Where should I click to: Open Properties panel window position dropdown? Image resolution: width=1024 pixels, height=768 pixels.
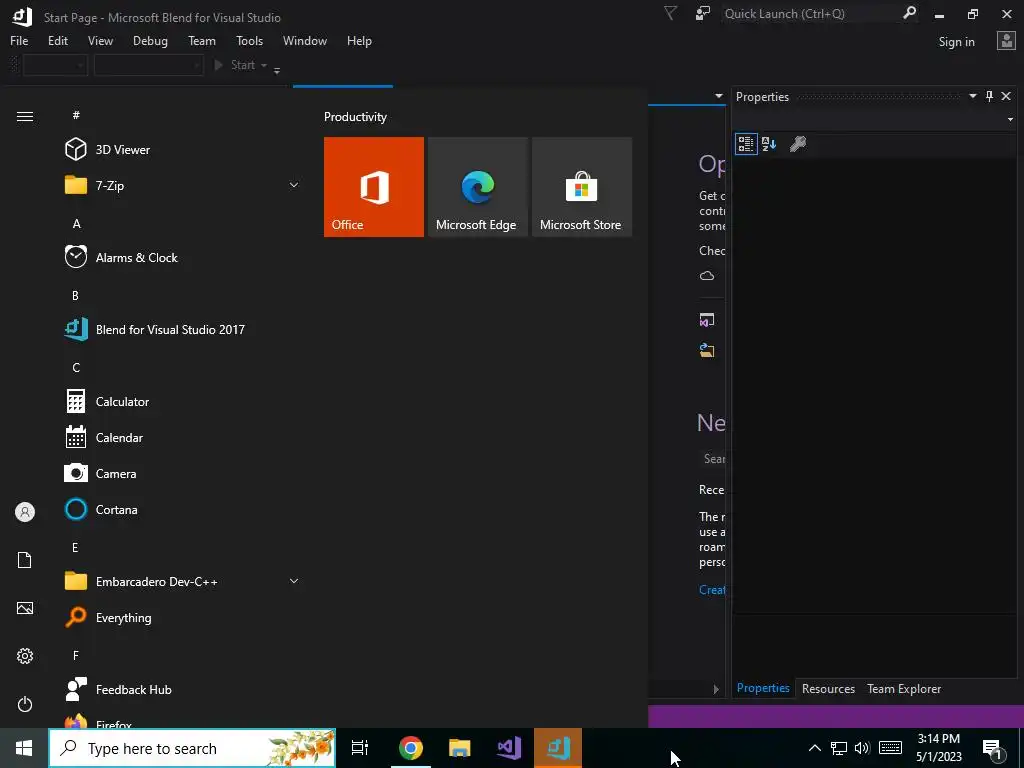click(972, 96)
